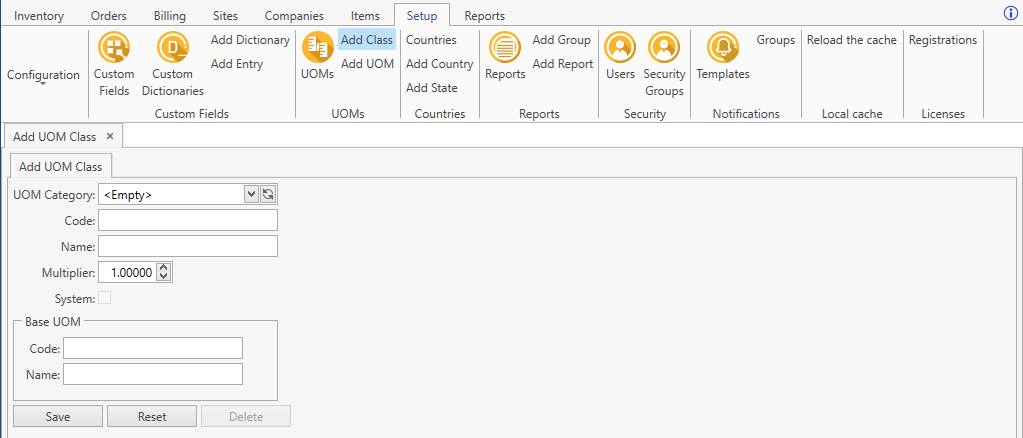Focus the Base UOM Name field
1023x438 pixels.
click(x=153, y=374)
